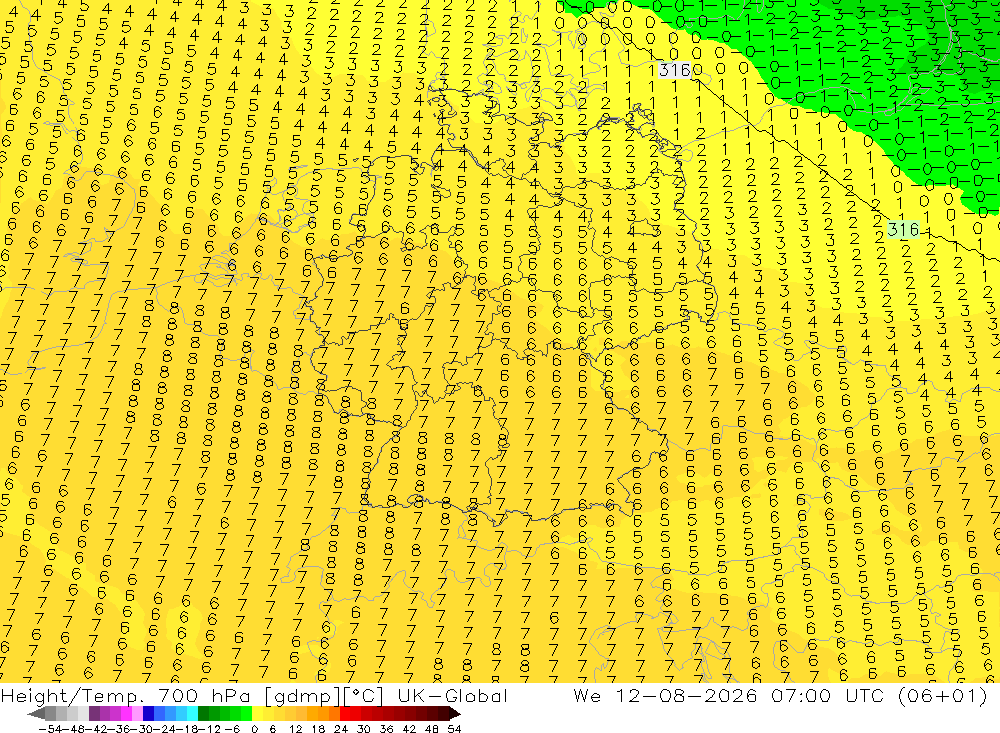This screenshot has width=1000, height=733.
Task: Select the dark blue legend swatch
Action: click(x=149, y=714)
